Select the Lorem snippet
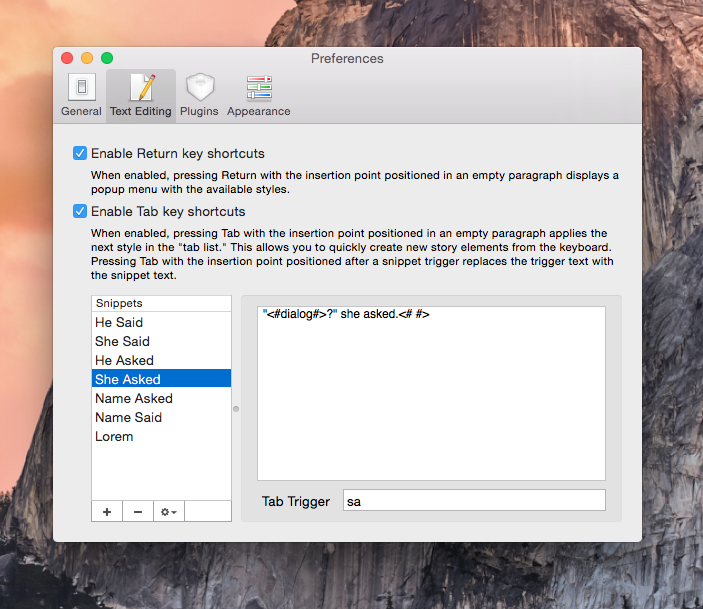Image resolution: width=703 pixels, height=609 pixels. click(161, 436)
